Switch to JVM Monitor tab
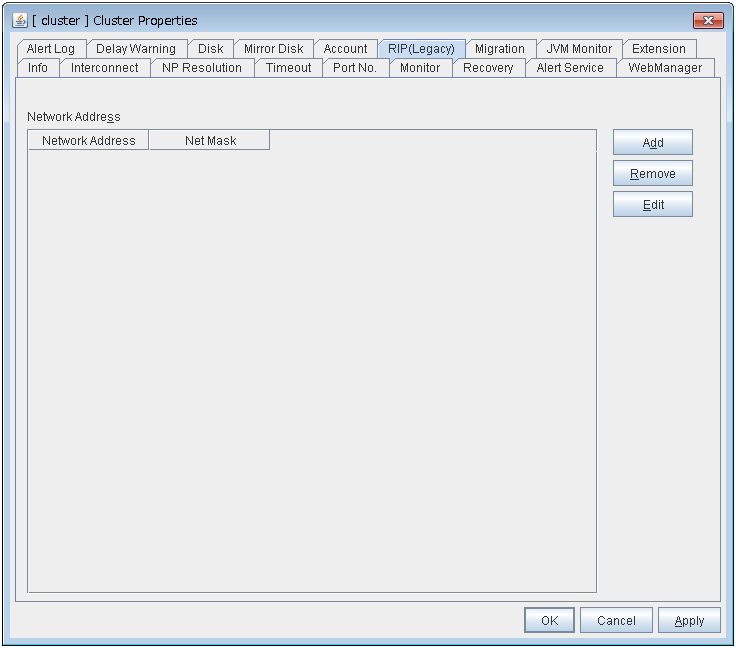The height and width of the screenshot is (648, 736). click(x=579, y=49)
